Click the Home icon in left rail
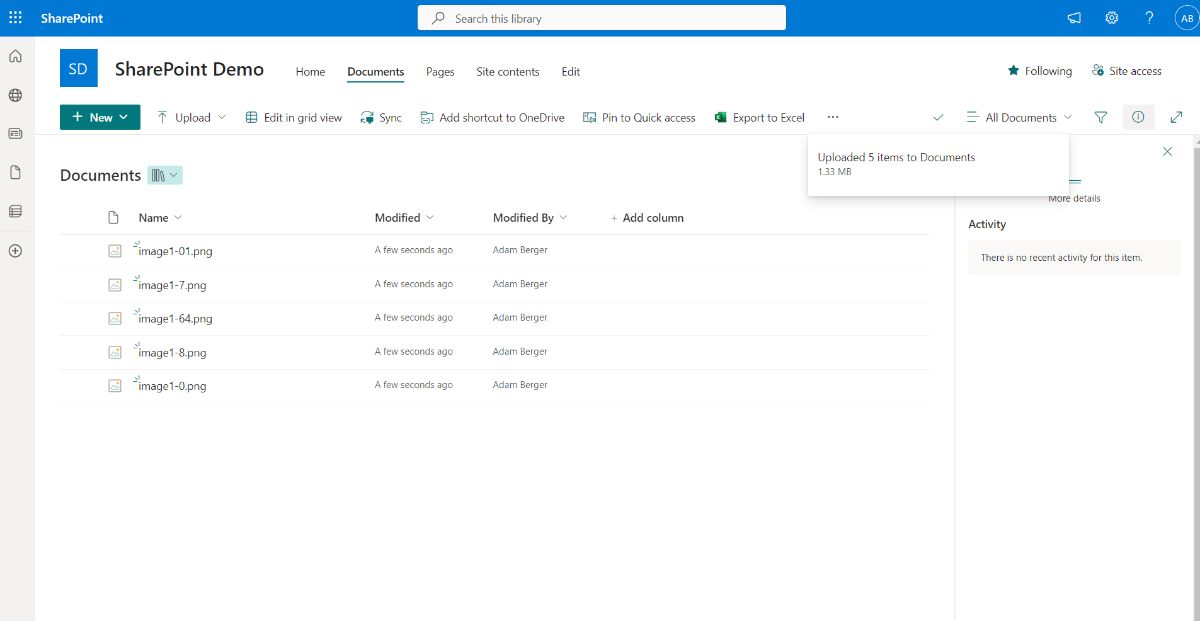Image resolution: width=1200 pixels, height=621 pixels. click(15, 57)
